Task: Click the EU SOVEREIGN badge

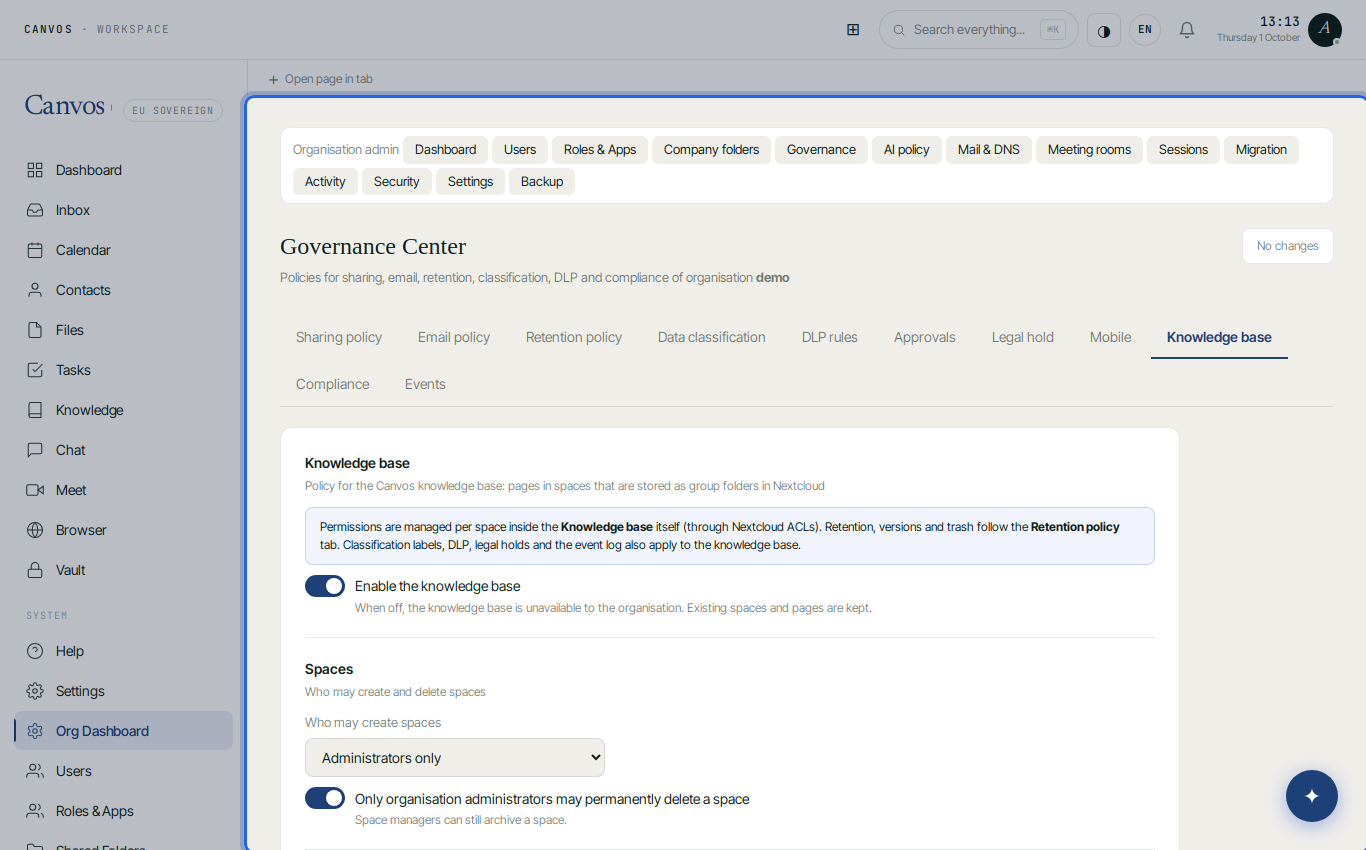Action: [173, 110]
